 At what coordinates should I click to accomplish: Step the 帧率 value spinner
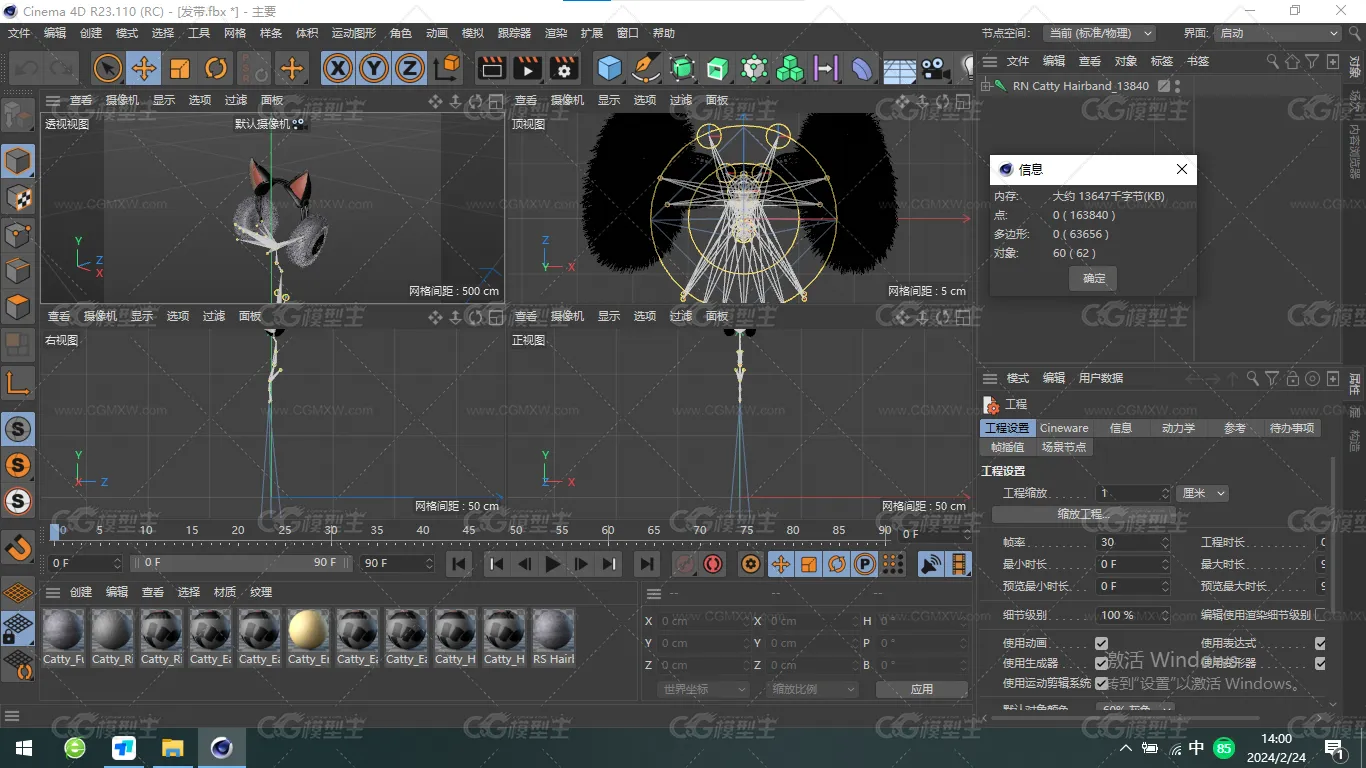tap(1165, 542)
